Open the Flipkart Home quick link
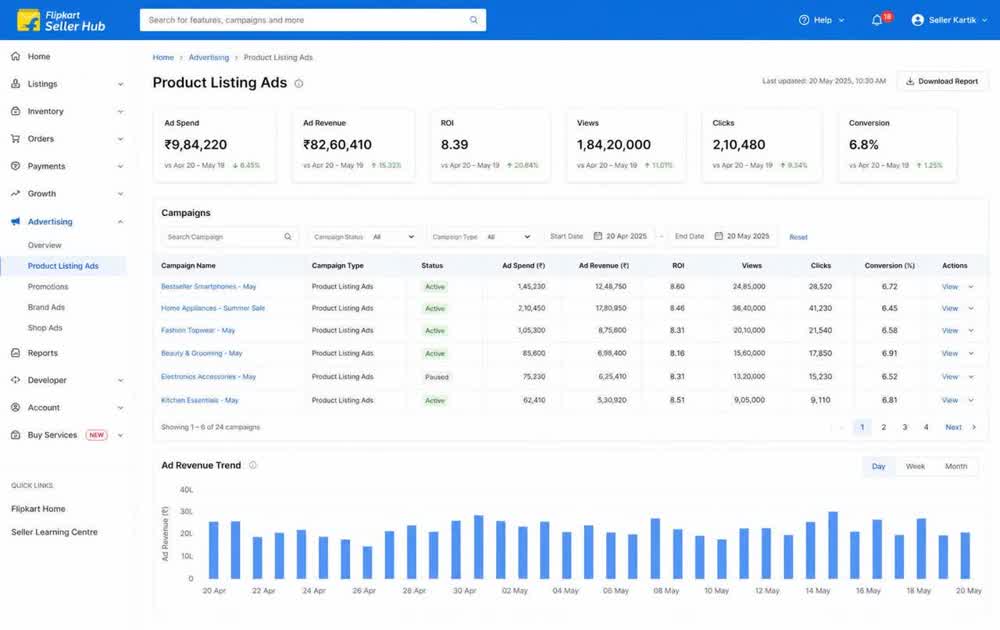 (x=38, y=509)
